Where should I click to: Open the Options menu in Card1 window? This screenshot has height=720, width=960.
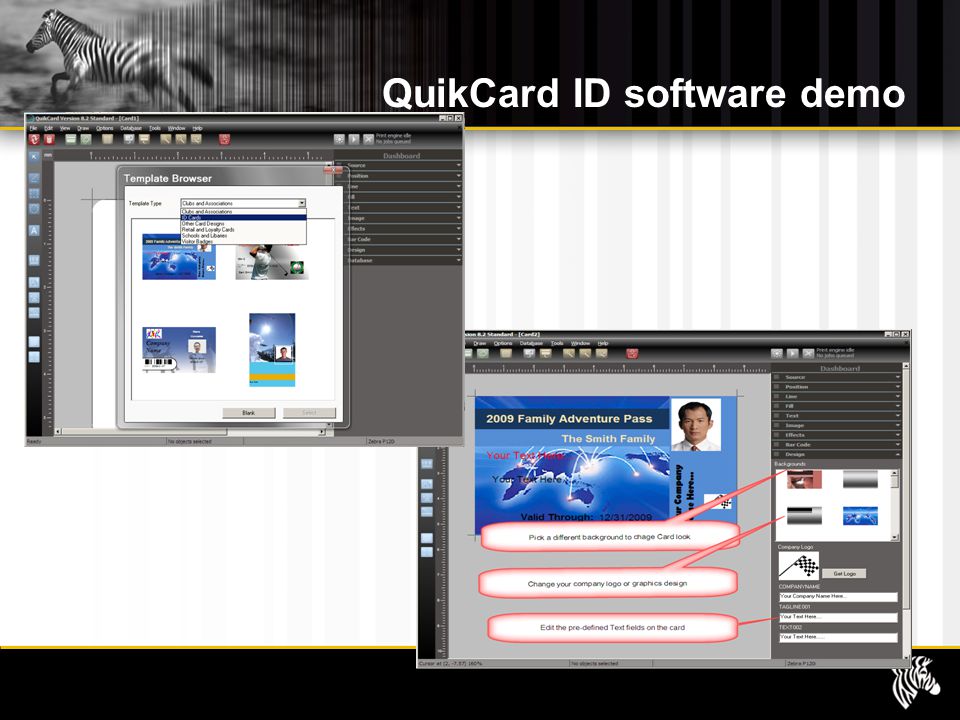click(x=105, y=128)
